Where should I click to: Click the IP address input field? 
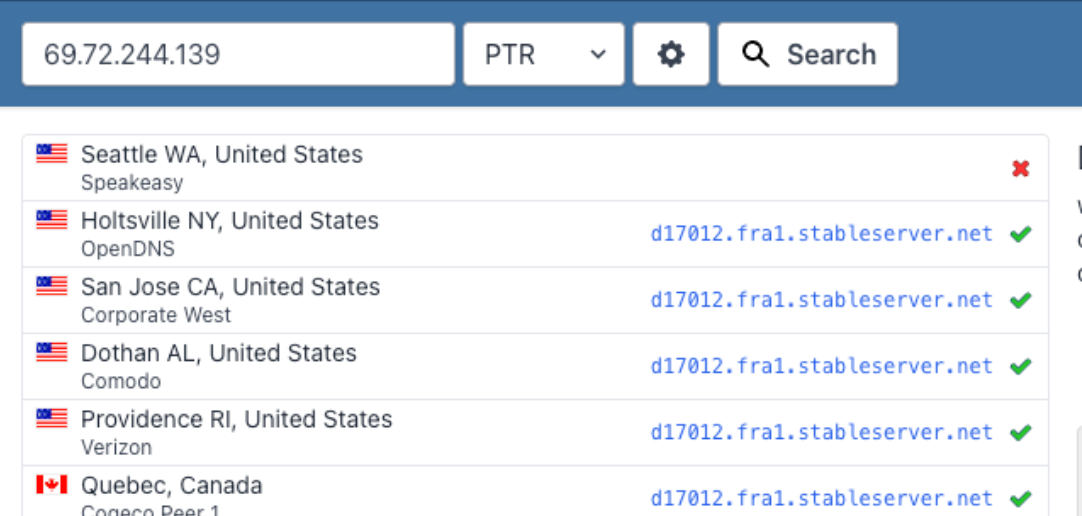(x=238, y=54)
